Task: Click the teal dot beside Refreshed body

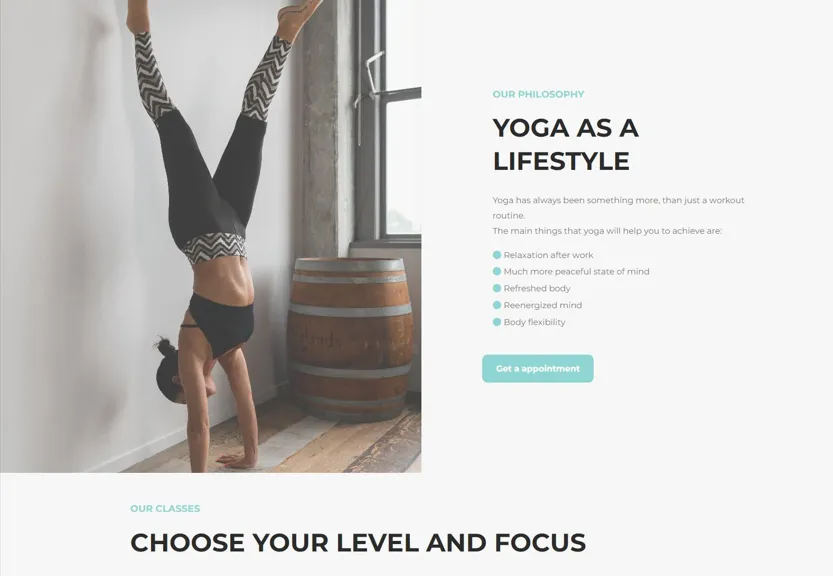Action: tap(497, 289)
